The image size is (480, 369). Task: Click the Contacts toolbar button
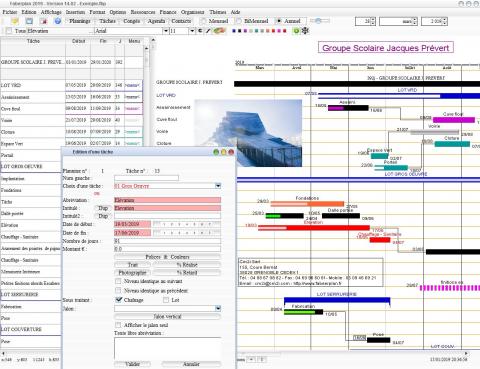click(181, 21)
